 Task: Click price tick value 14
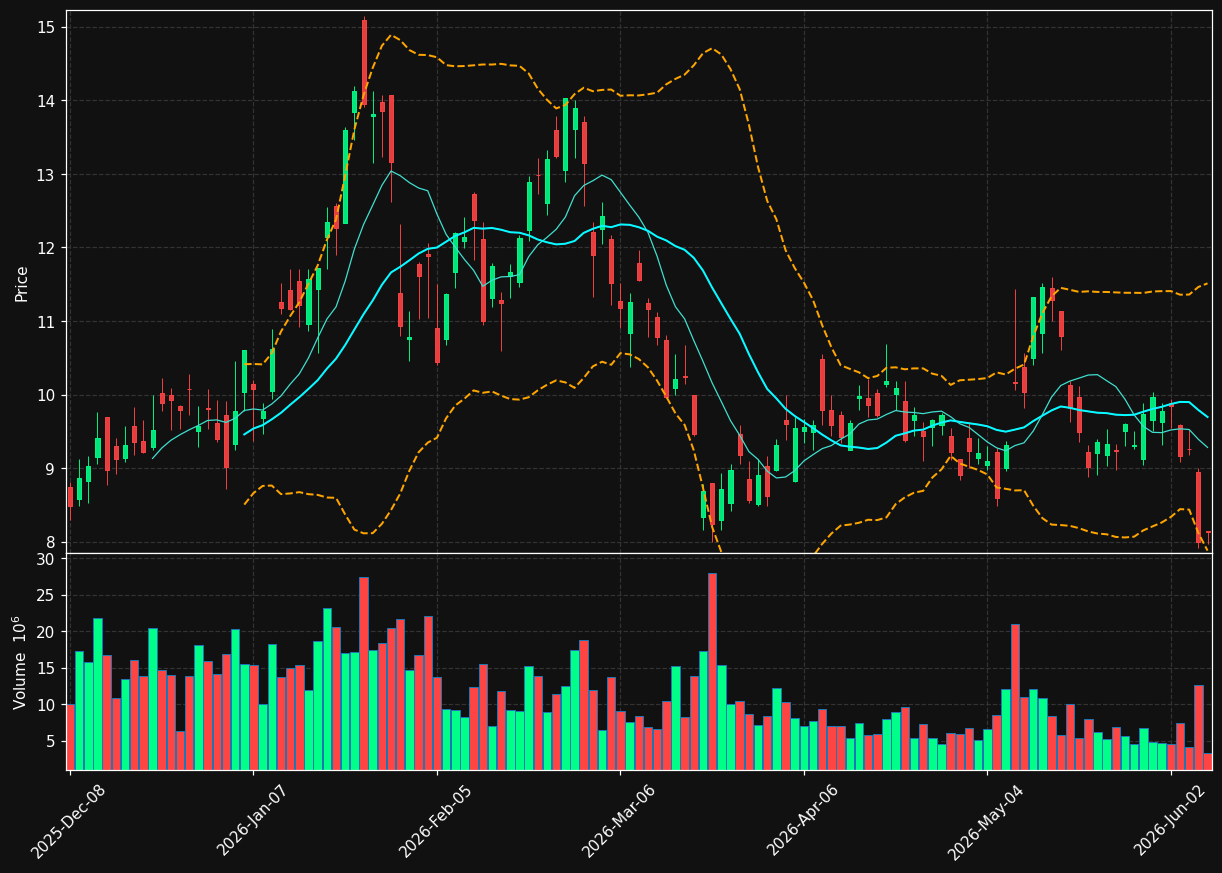tap(46, 101)
